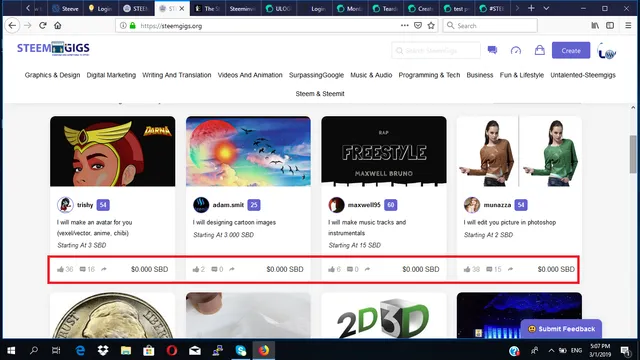This screenshot has height=360, width=640.
Task: Open the user profile avatar
Action: coord(607,51)
